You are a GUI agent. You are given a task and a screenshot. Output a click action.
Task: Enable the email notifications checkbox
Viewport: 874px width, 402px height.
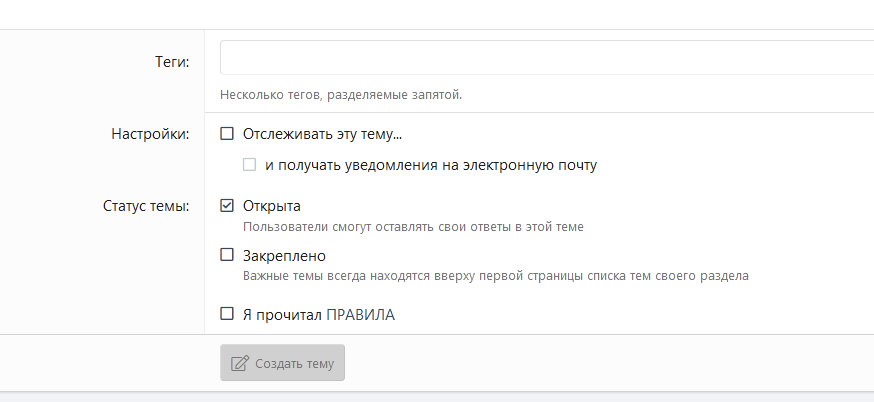[250, 165]
